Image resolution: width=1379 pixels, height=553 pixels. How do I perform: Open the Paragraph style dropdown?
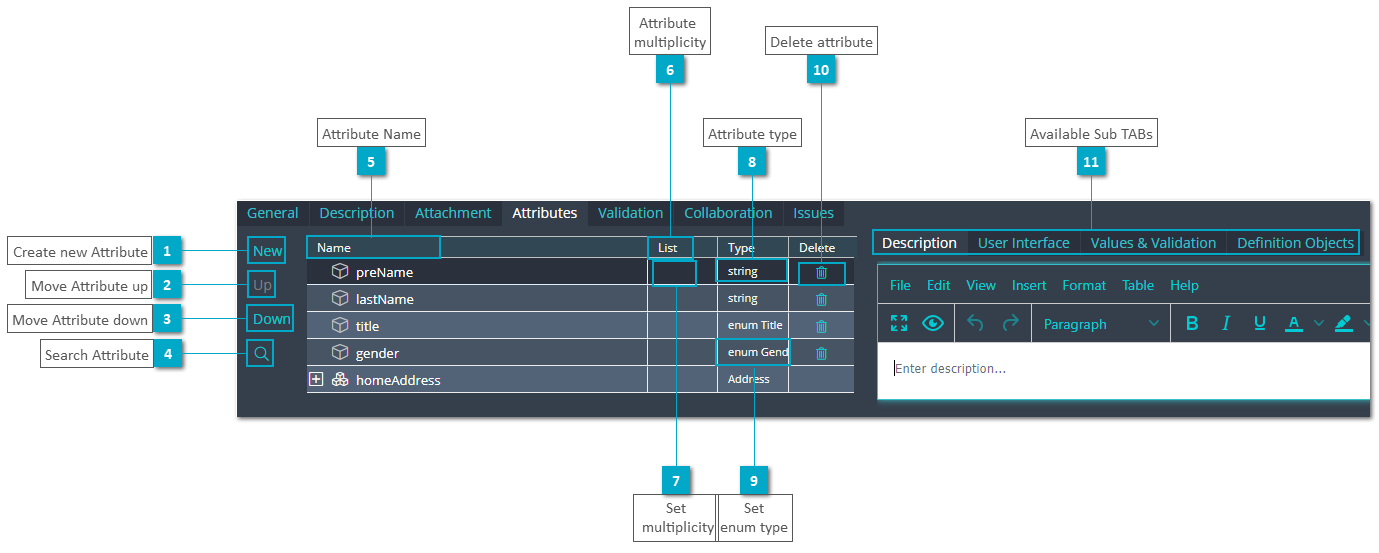[1100, 324]
